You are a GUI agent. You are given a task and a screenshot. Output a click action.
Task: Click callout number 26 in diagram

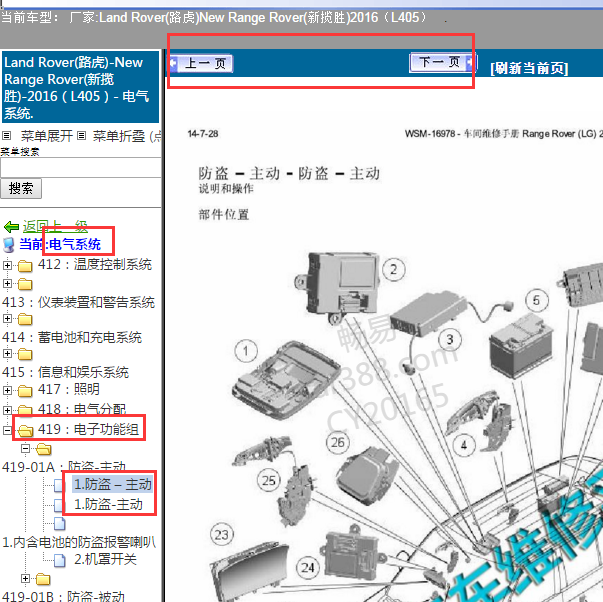(338, 442)
